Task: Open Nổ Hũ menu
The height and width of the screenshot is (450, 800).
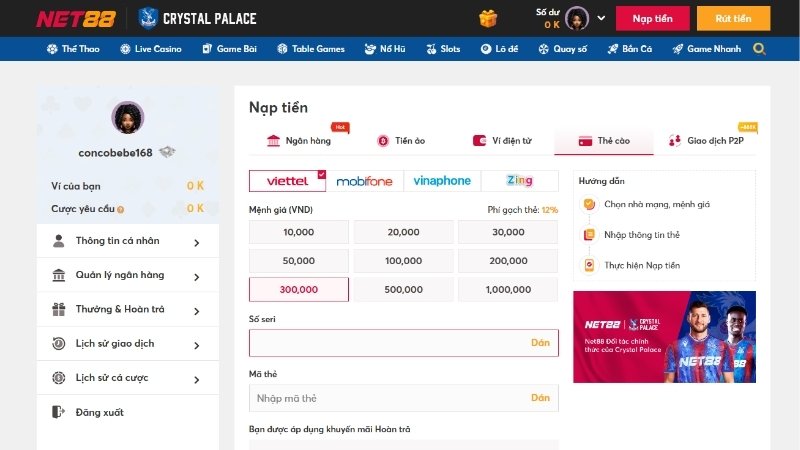Action: pos(385,49)
